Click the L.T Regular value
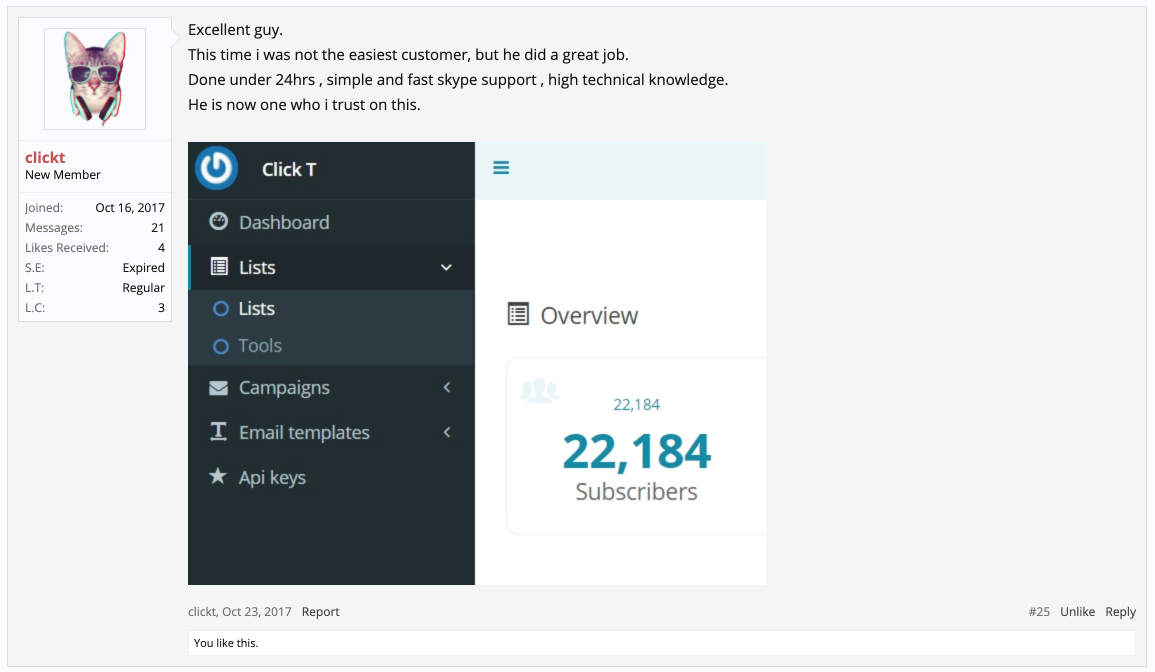Image resolution: width=1155 pixels, height=672 pixels. (144, 287)
